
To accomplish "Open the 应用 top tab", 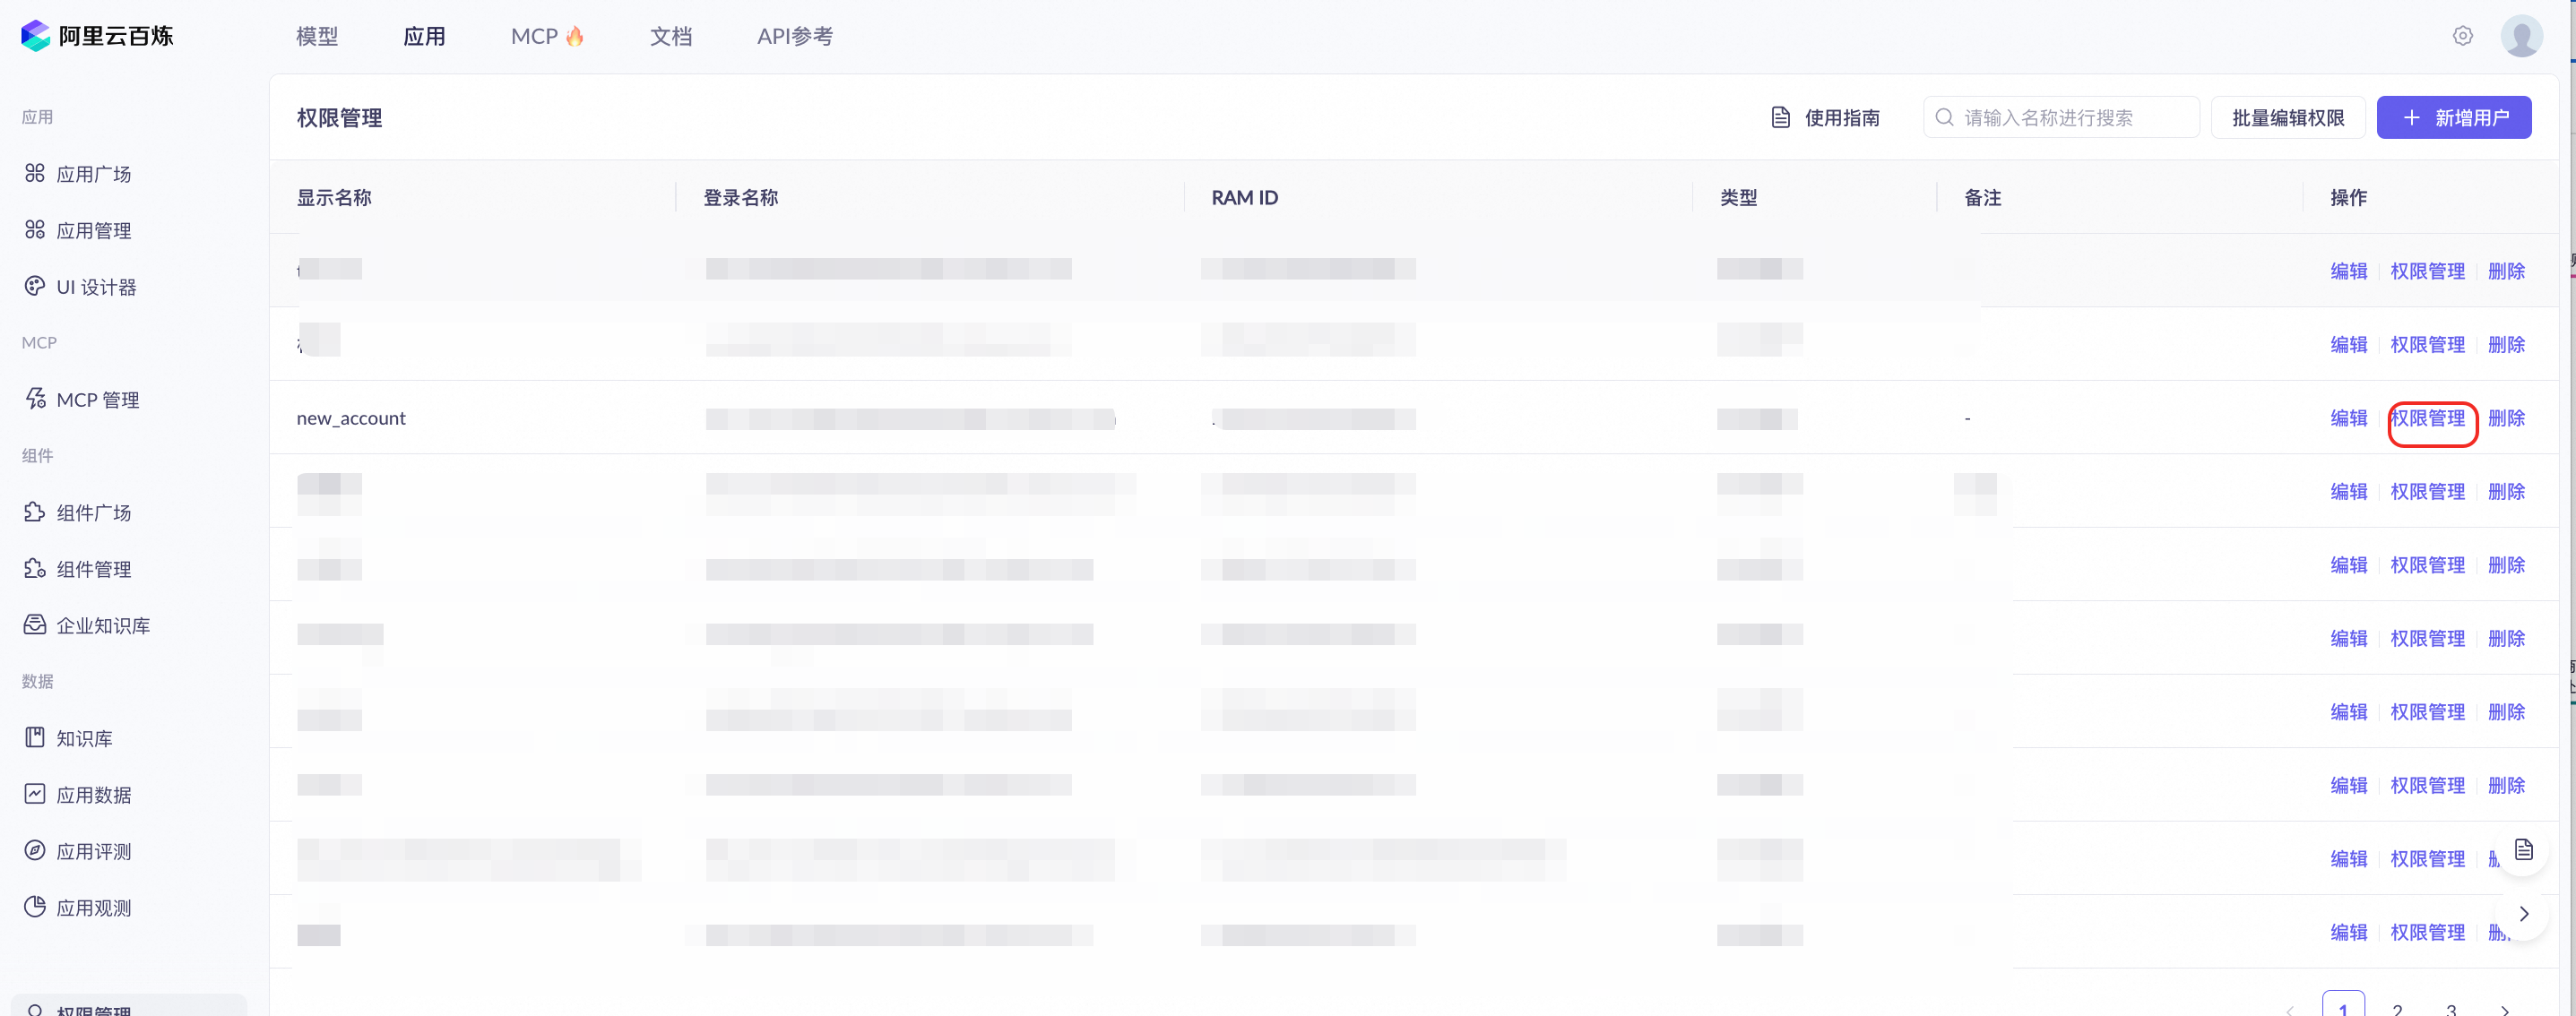I will coord(424,36).
